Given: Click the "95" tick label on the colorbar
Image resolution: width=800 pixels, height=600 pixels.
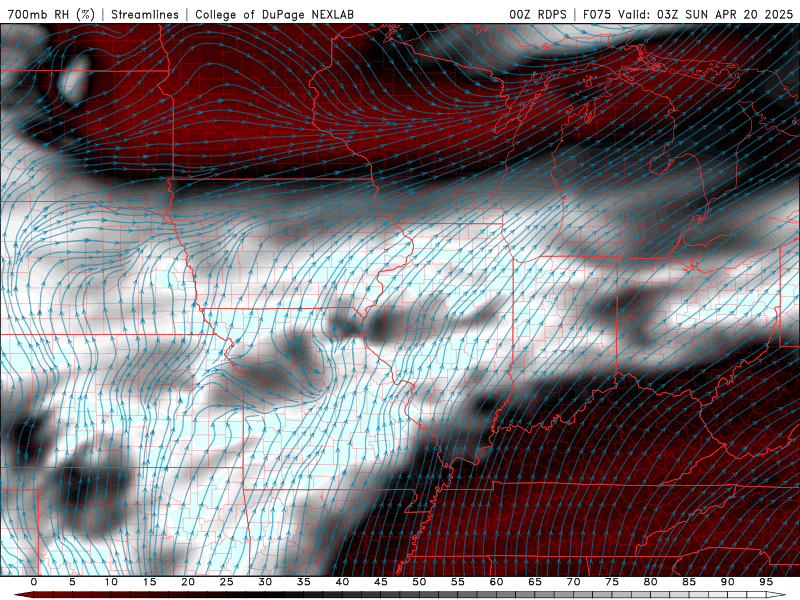Looking at the screenshot, I should coord(766,582).
